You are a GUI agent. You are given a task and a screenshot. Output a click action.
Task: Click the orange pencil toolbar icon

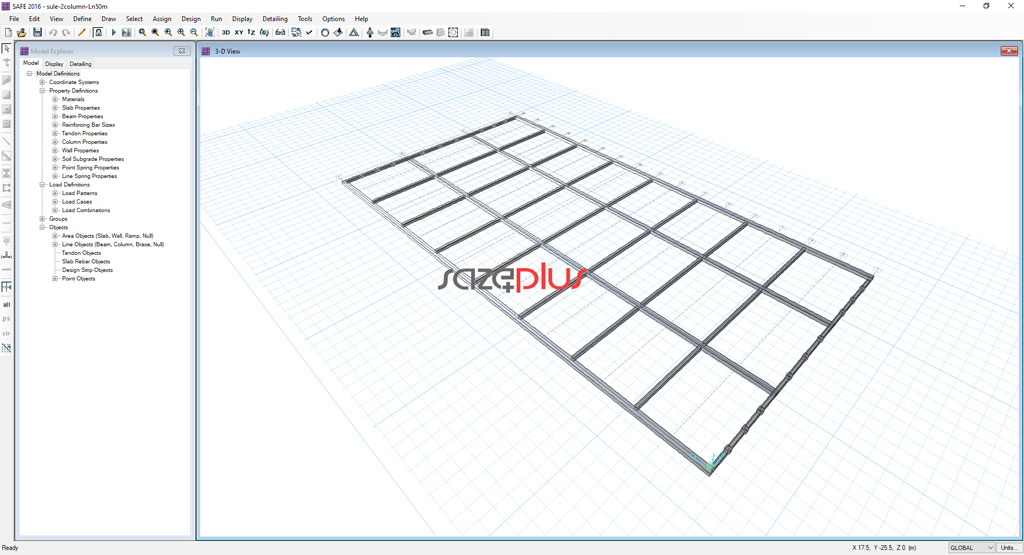point(82,32)
